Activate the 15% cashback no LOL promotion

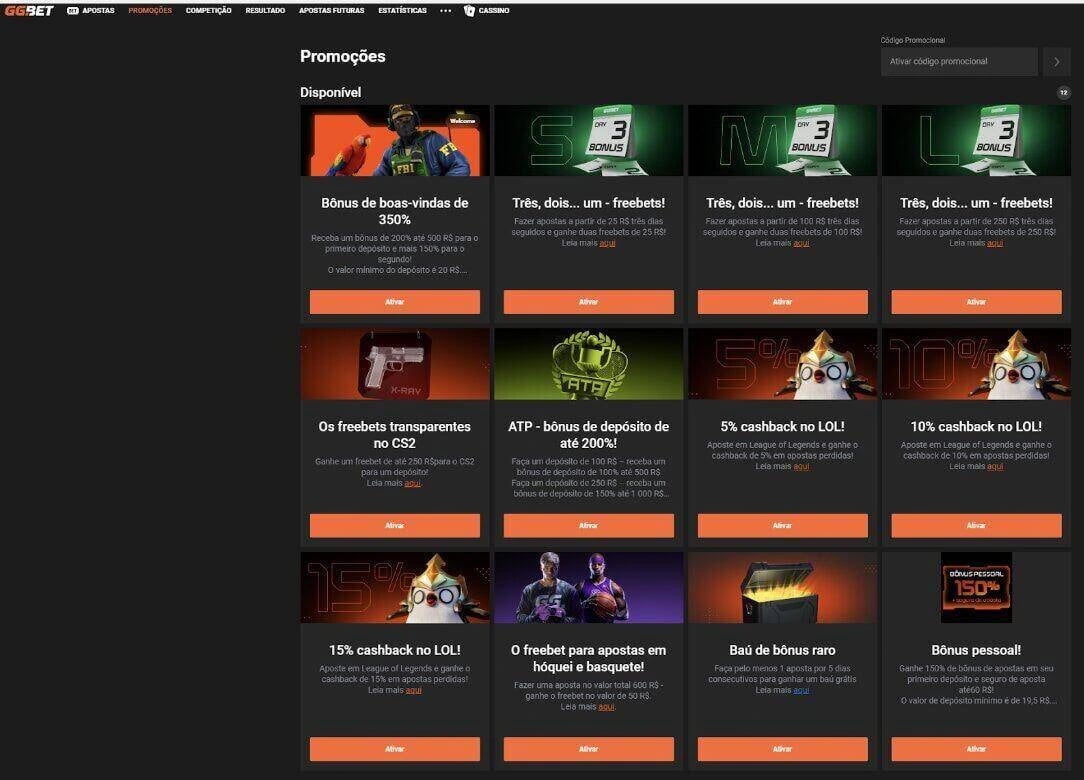[395, 749]
